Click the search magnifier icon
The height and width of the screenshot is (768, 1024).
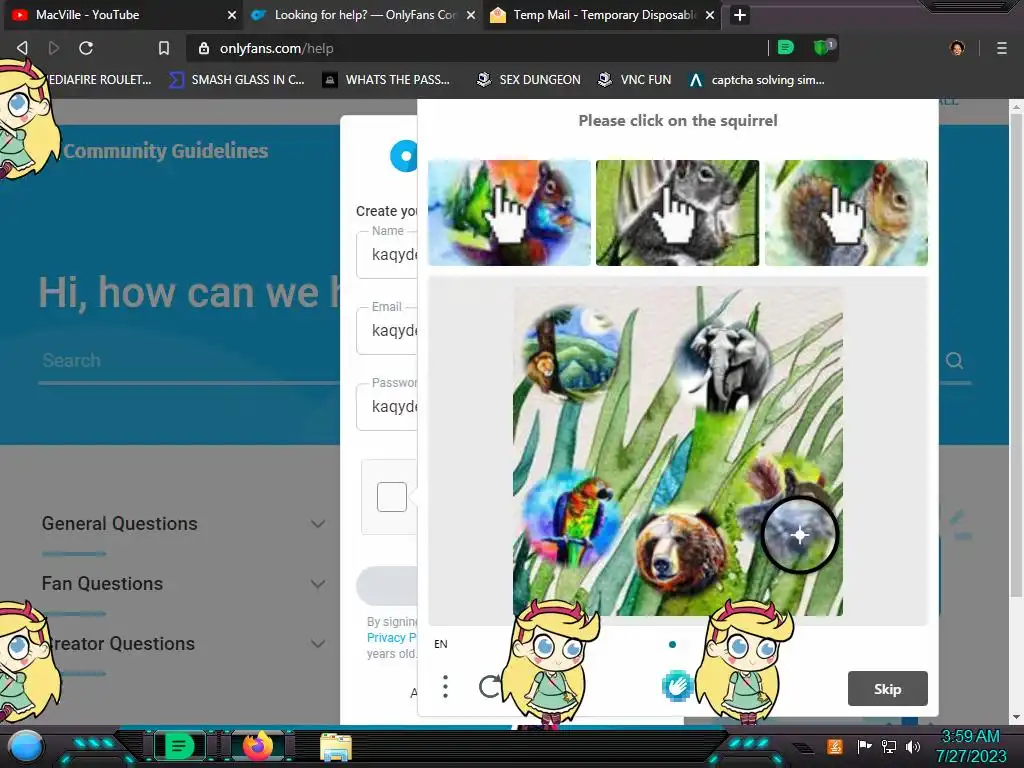(x=954, y=360)
